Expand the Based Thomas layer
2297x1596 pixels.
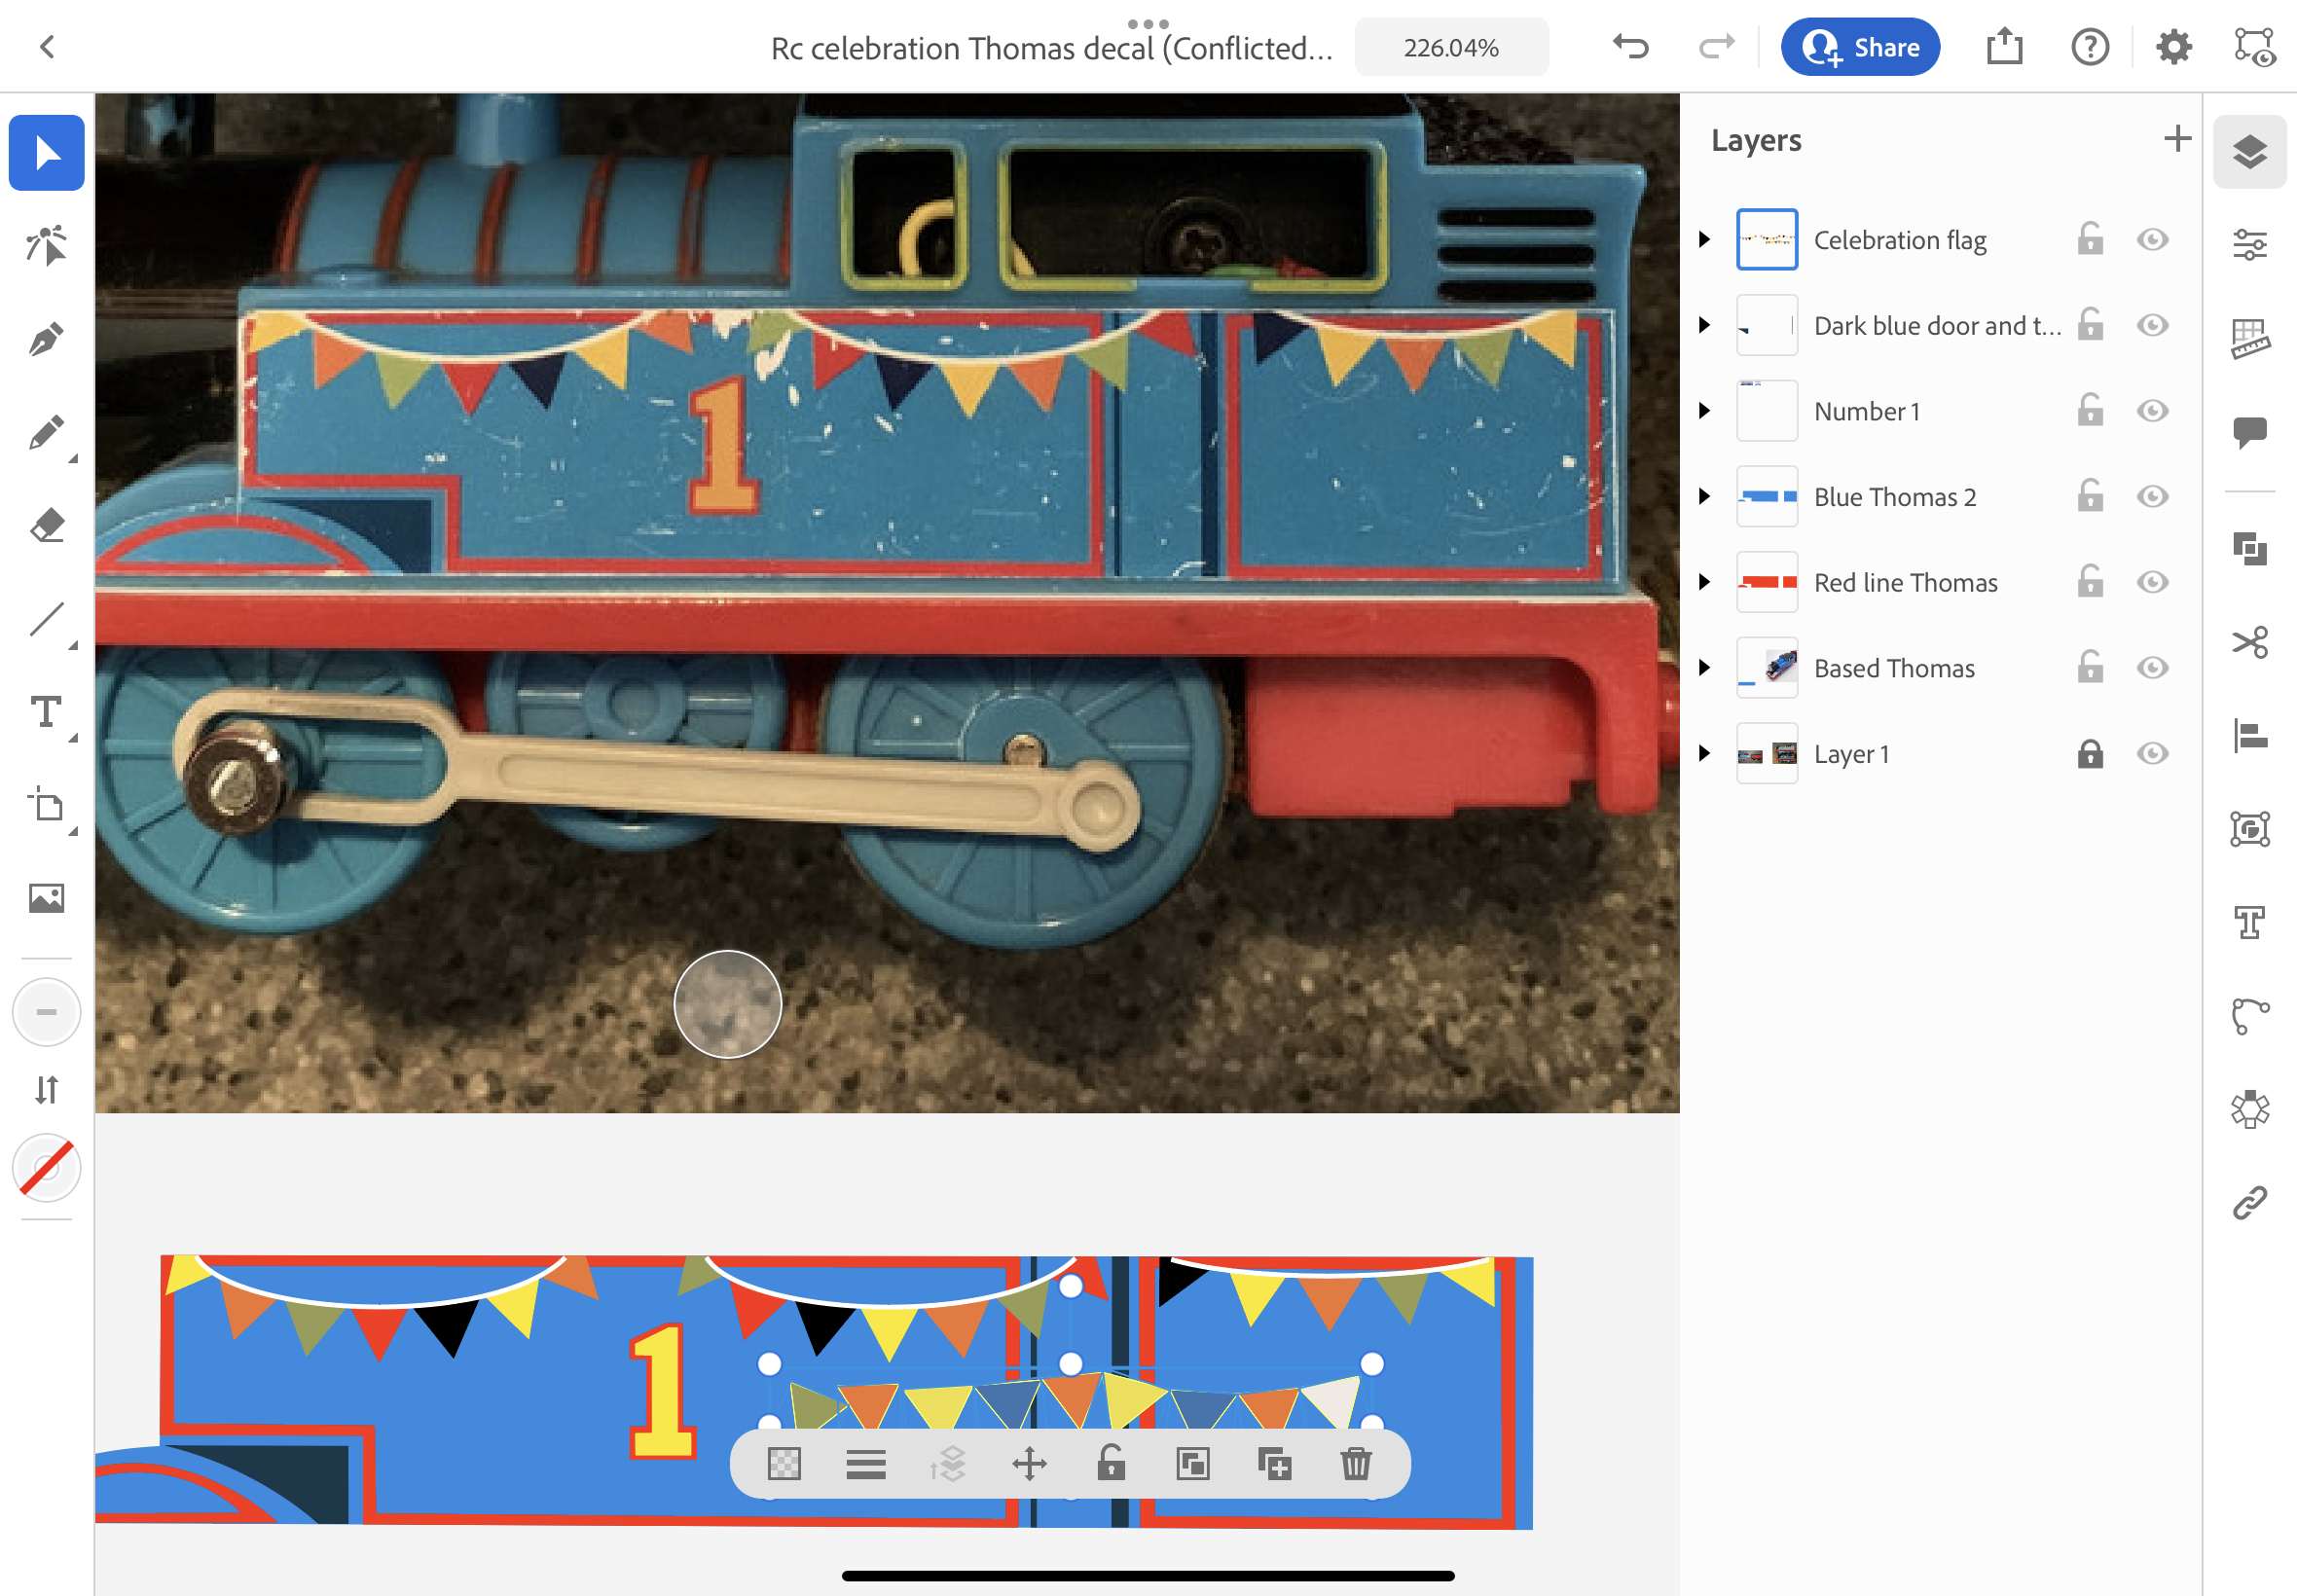[x=1705, y=668]
